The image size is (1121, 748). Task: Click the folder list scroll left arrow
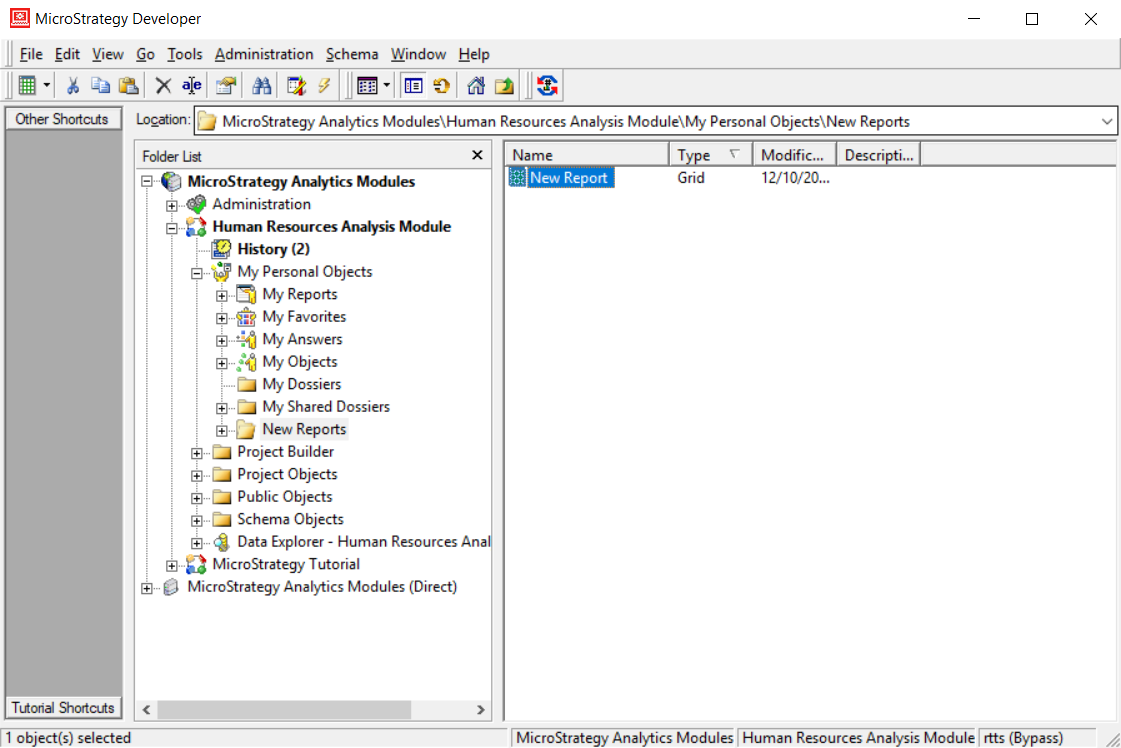click(147, 709)
